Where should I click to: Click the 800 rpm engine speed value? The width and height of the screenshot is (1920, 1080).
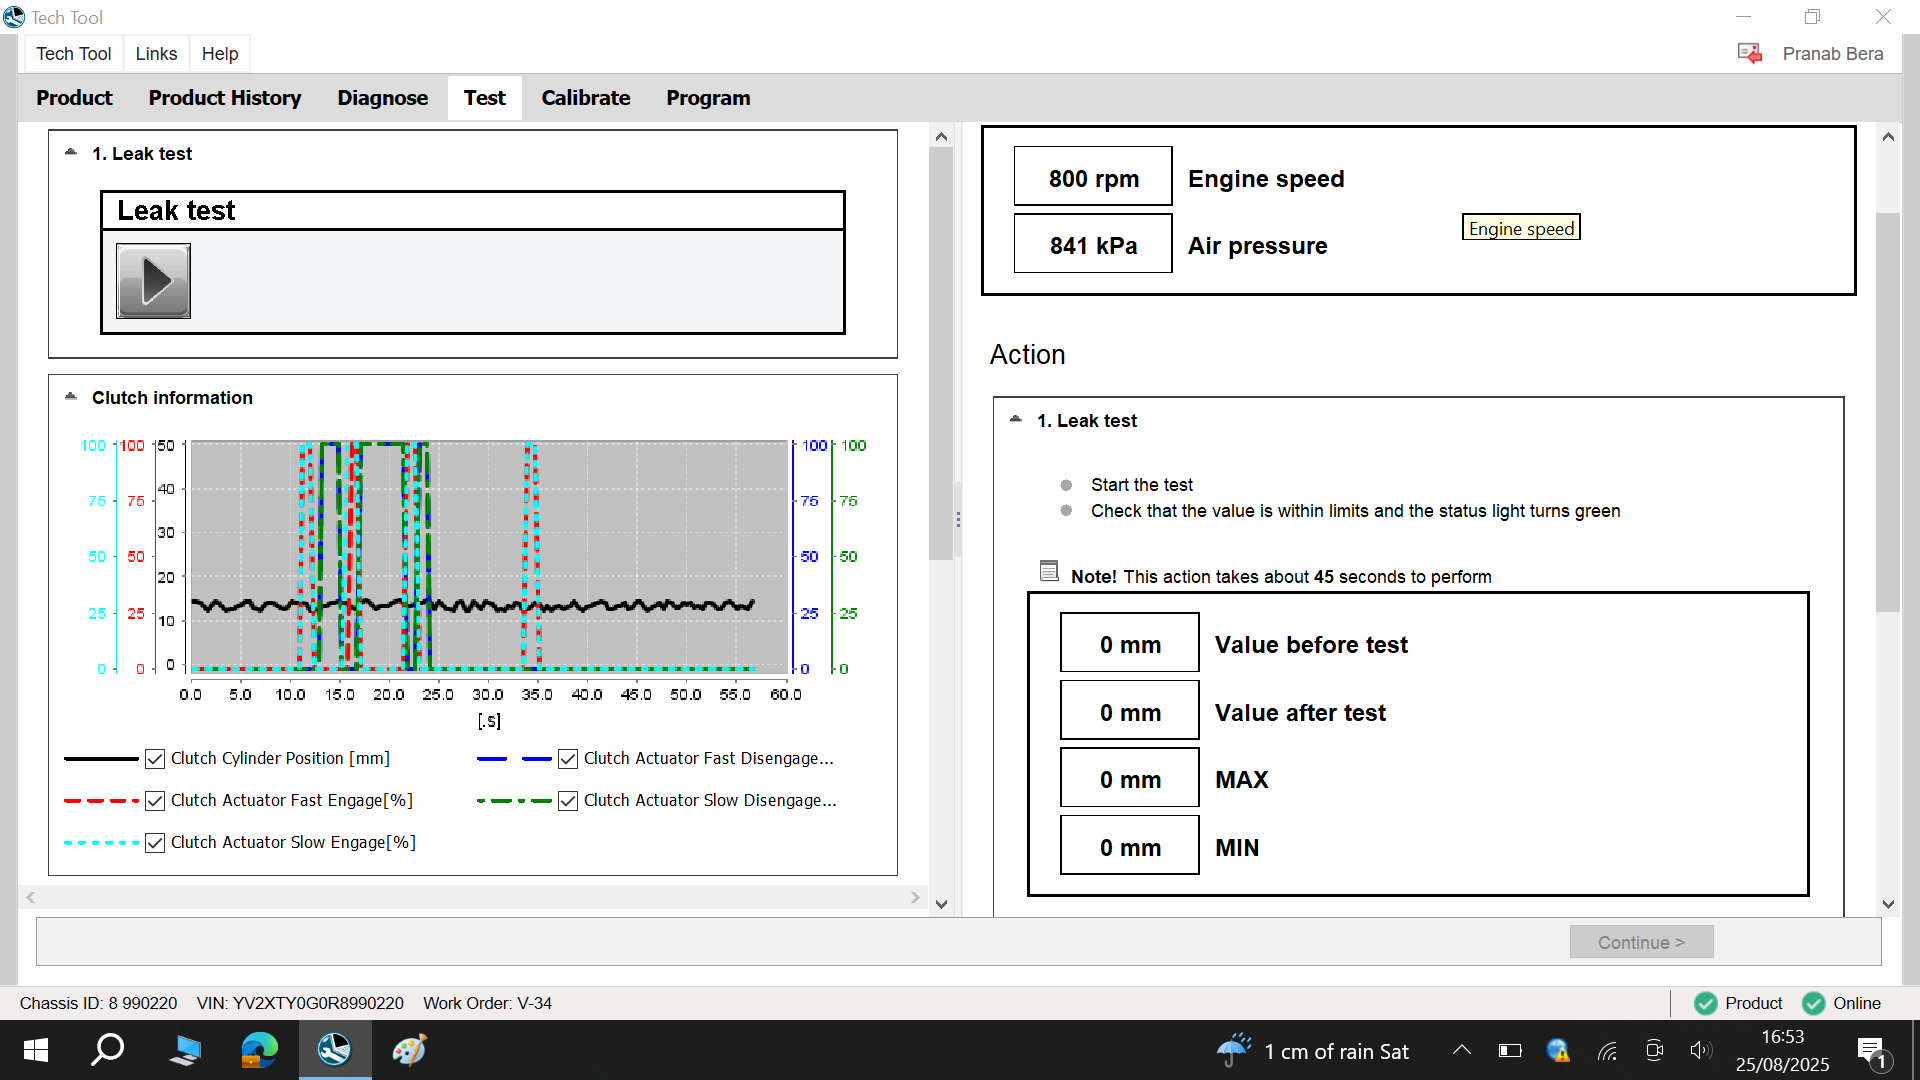[x=1093, y=177]
